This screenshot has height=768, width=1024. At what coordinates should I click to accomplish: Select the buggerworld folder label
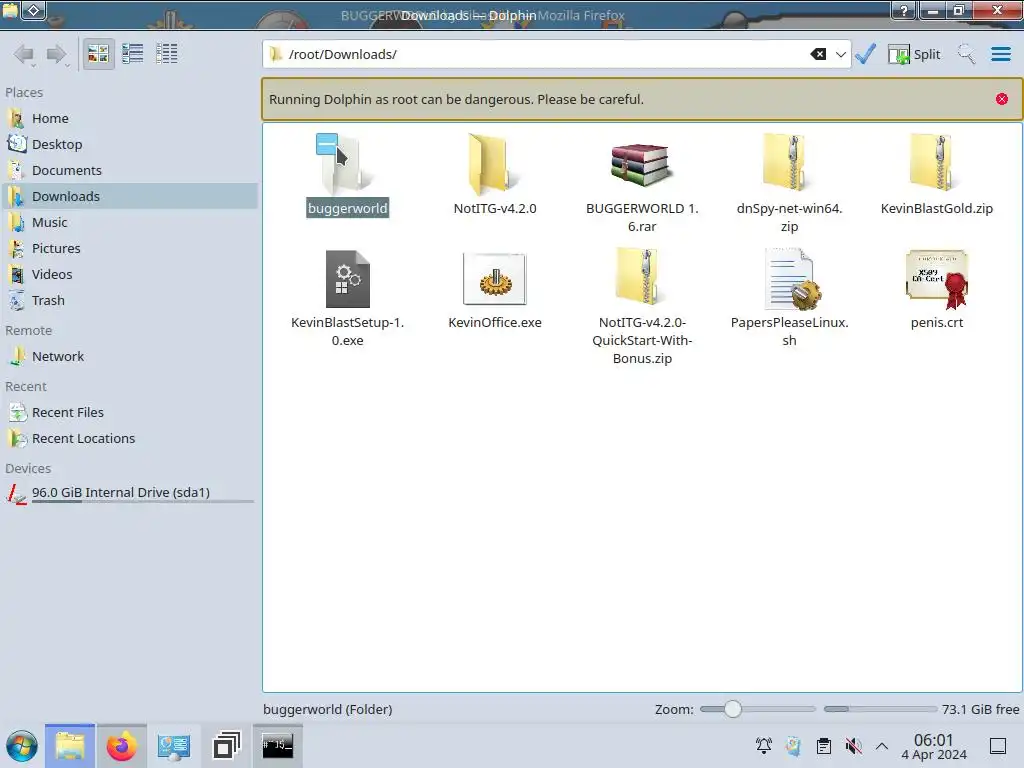click(347, 208)
